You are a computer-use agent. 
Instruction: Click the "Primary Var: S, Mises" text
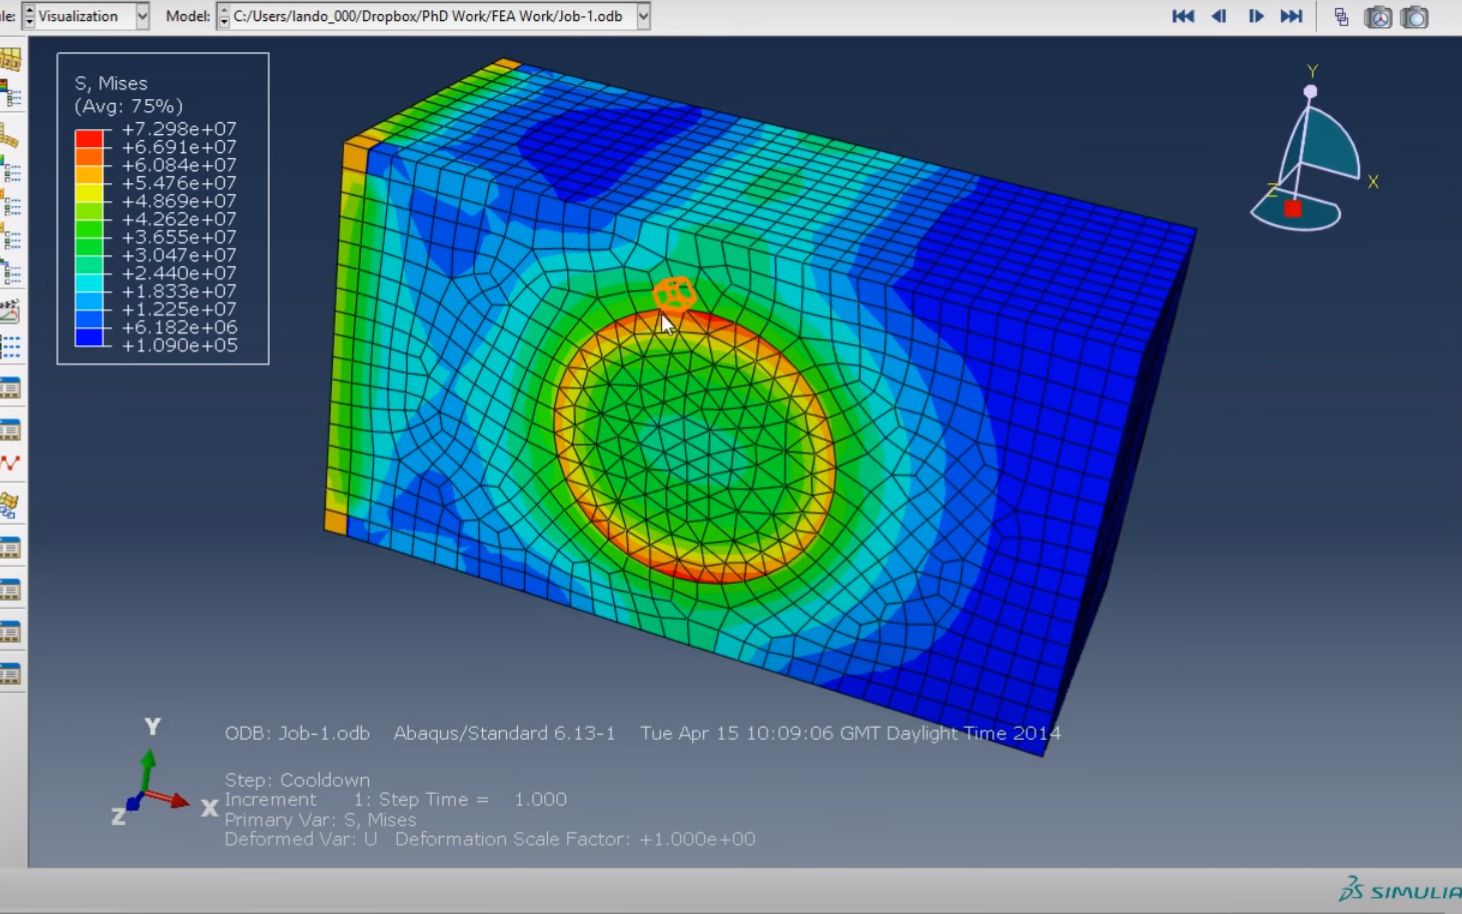tap(320, 820)
